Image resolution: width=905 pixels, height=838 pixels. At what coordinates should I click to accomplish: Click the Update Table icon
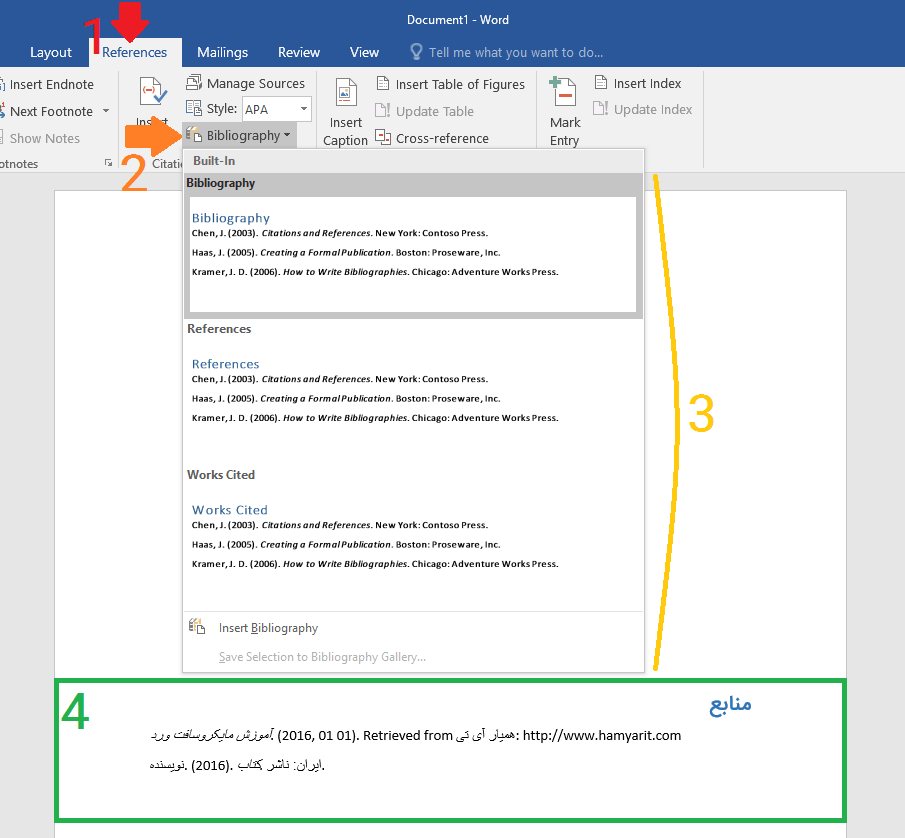coord(383,110)
